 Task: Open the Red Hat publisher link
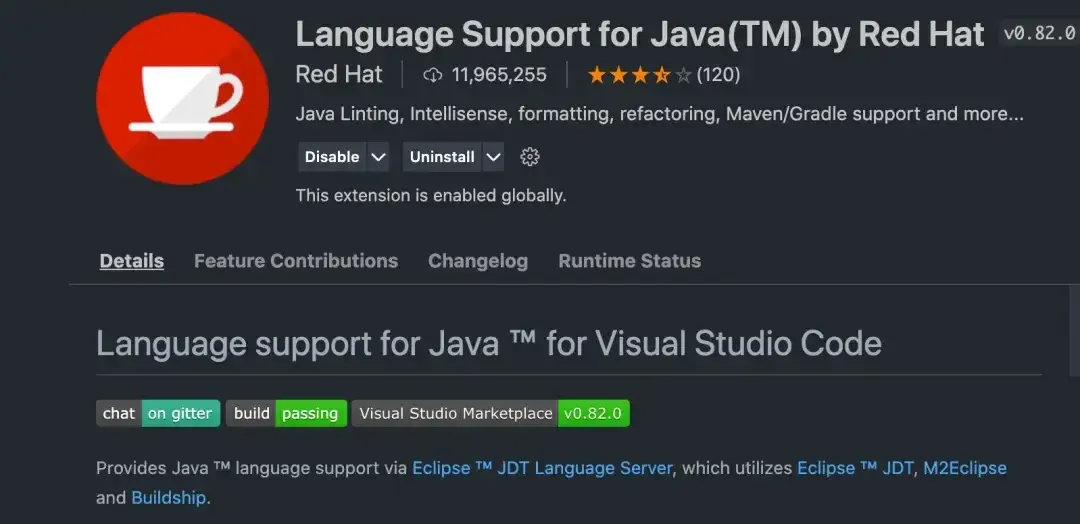tap(339, 75)
